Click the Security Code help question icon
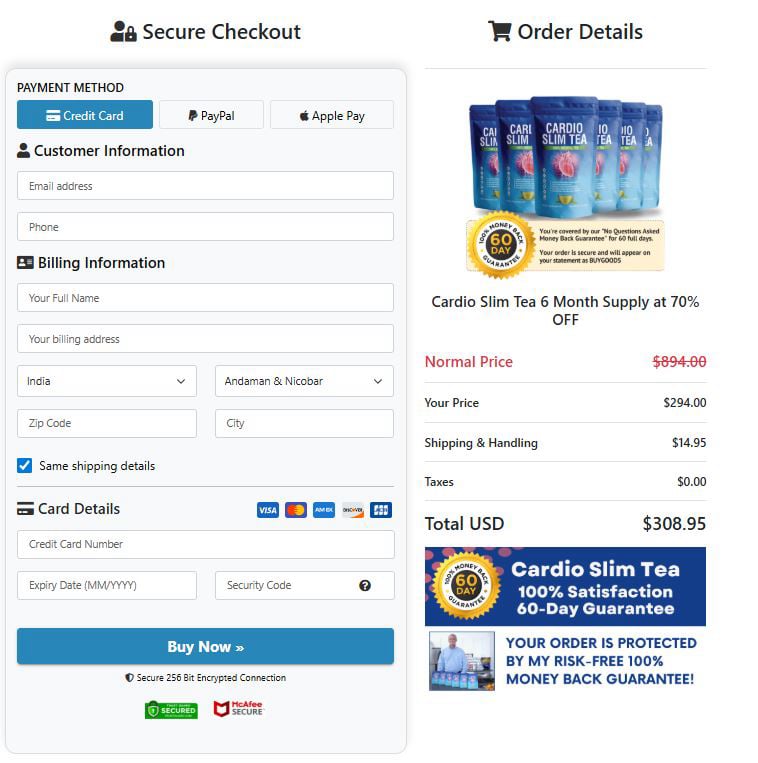The image size is (758, 763). point(365,586)
